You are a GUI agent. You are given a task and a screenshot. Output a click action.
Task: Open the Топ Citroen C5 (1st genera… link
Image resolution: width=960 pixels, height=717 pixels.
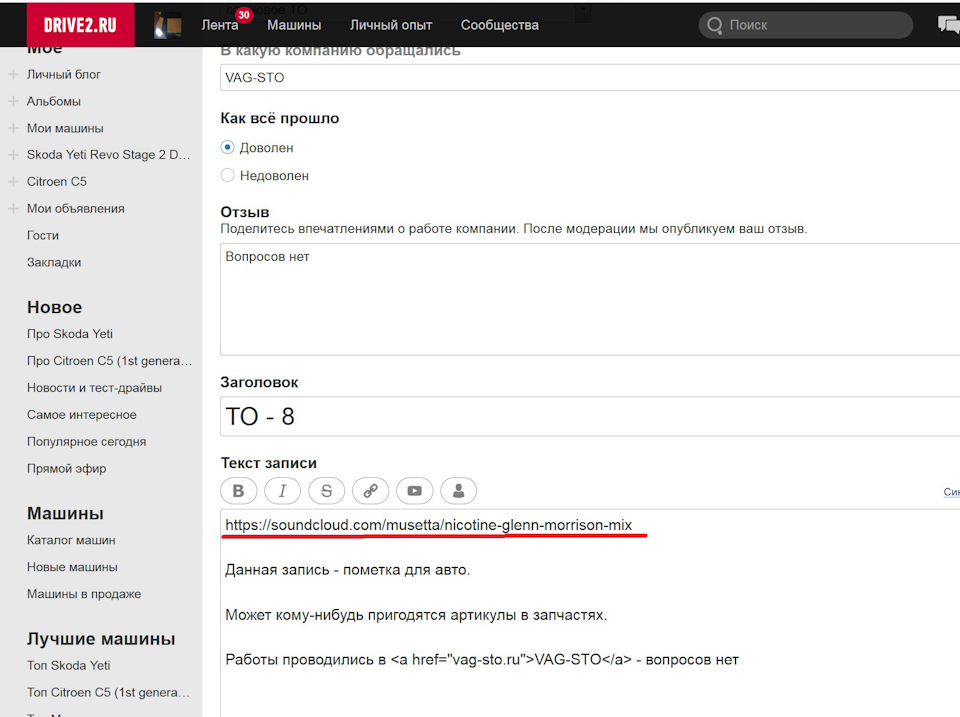click(x=108, y=692)
